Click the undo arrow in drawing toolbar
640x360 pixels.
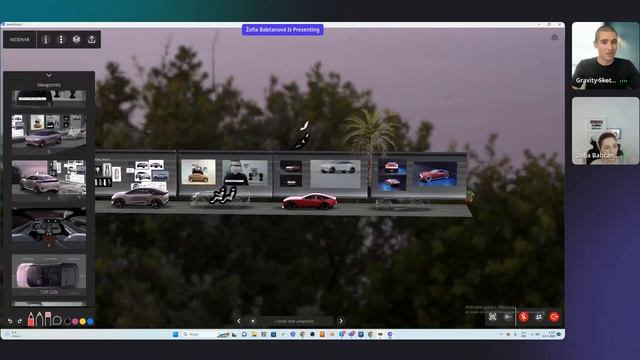point(10,321)
